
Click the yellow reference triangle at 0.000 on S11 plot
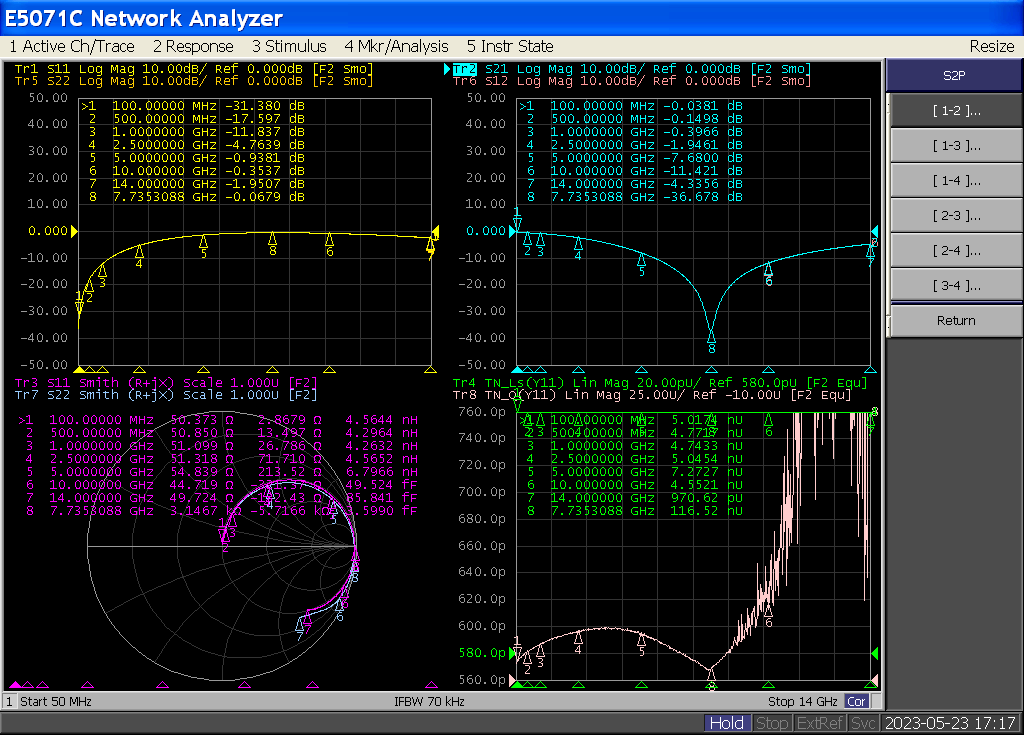point(74,231)
